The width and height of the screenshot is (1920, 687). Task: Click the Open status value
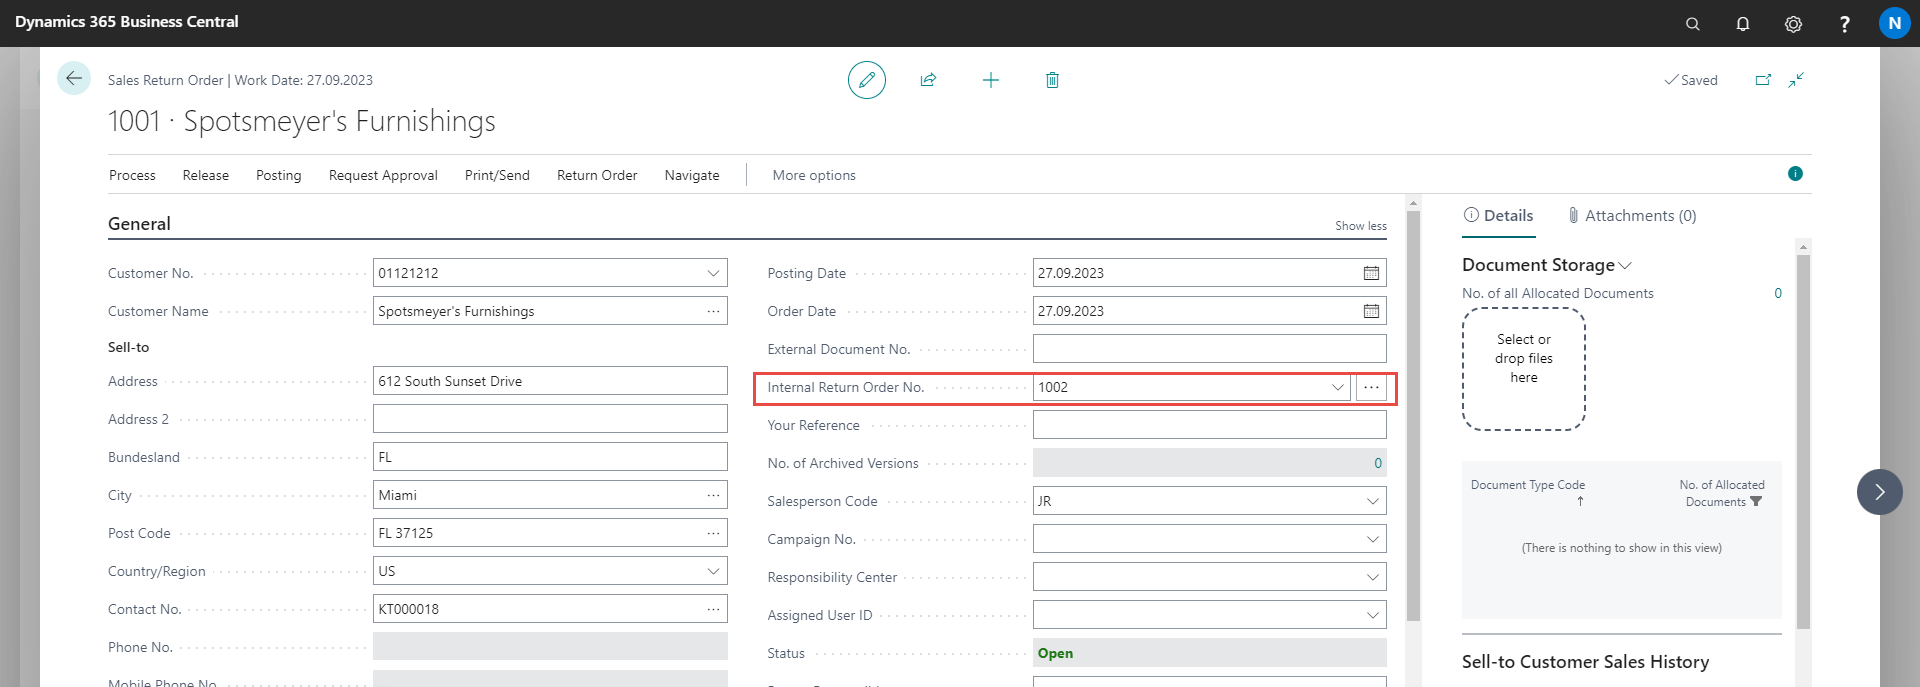[1055, 653]
